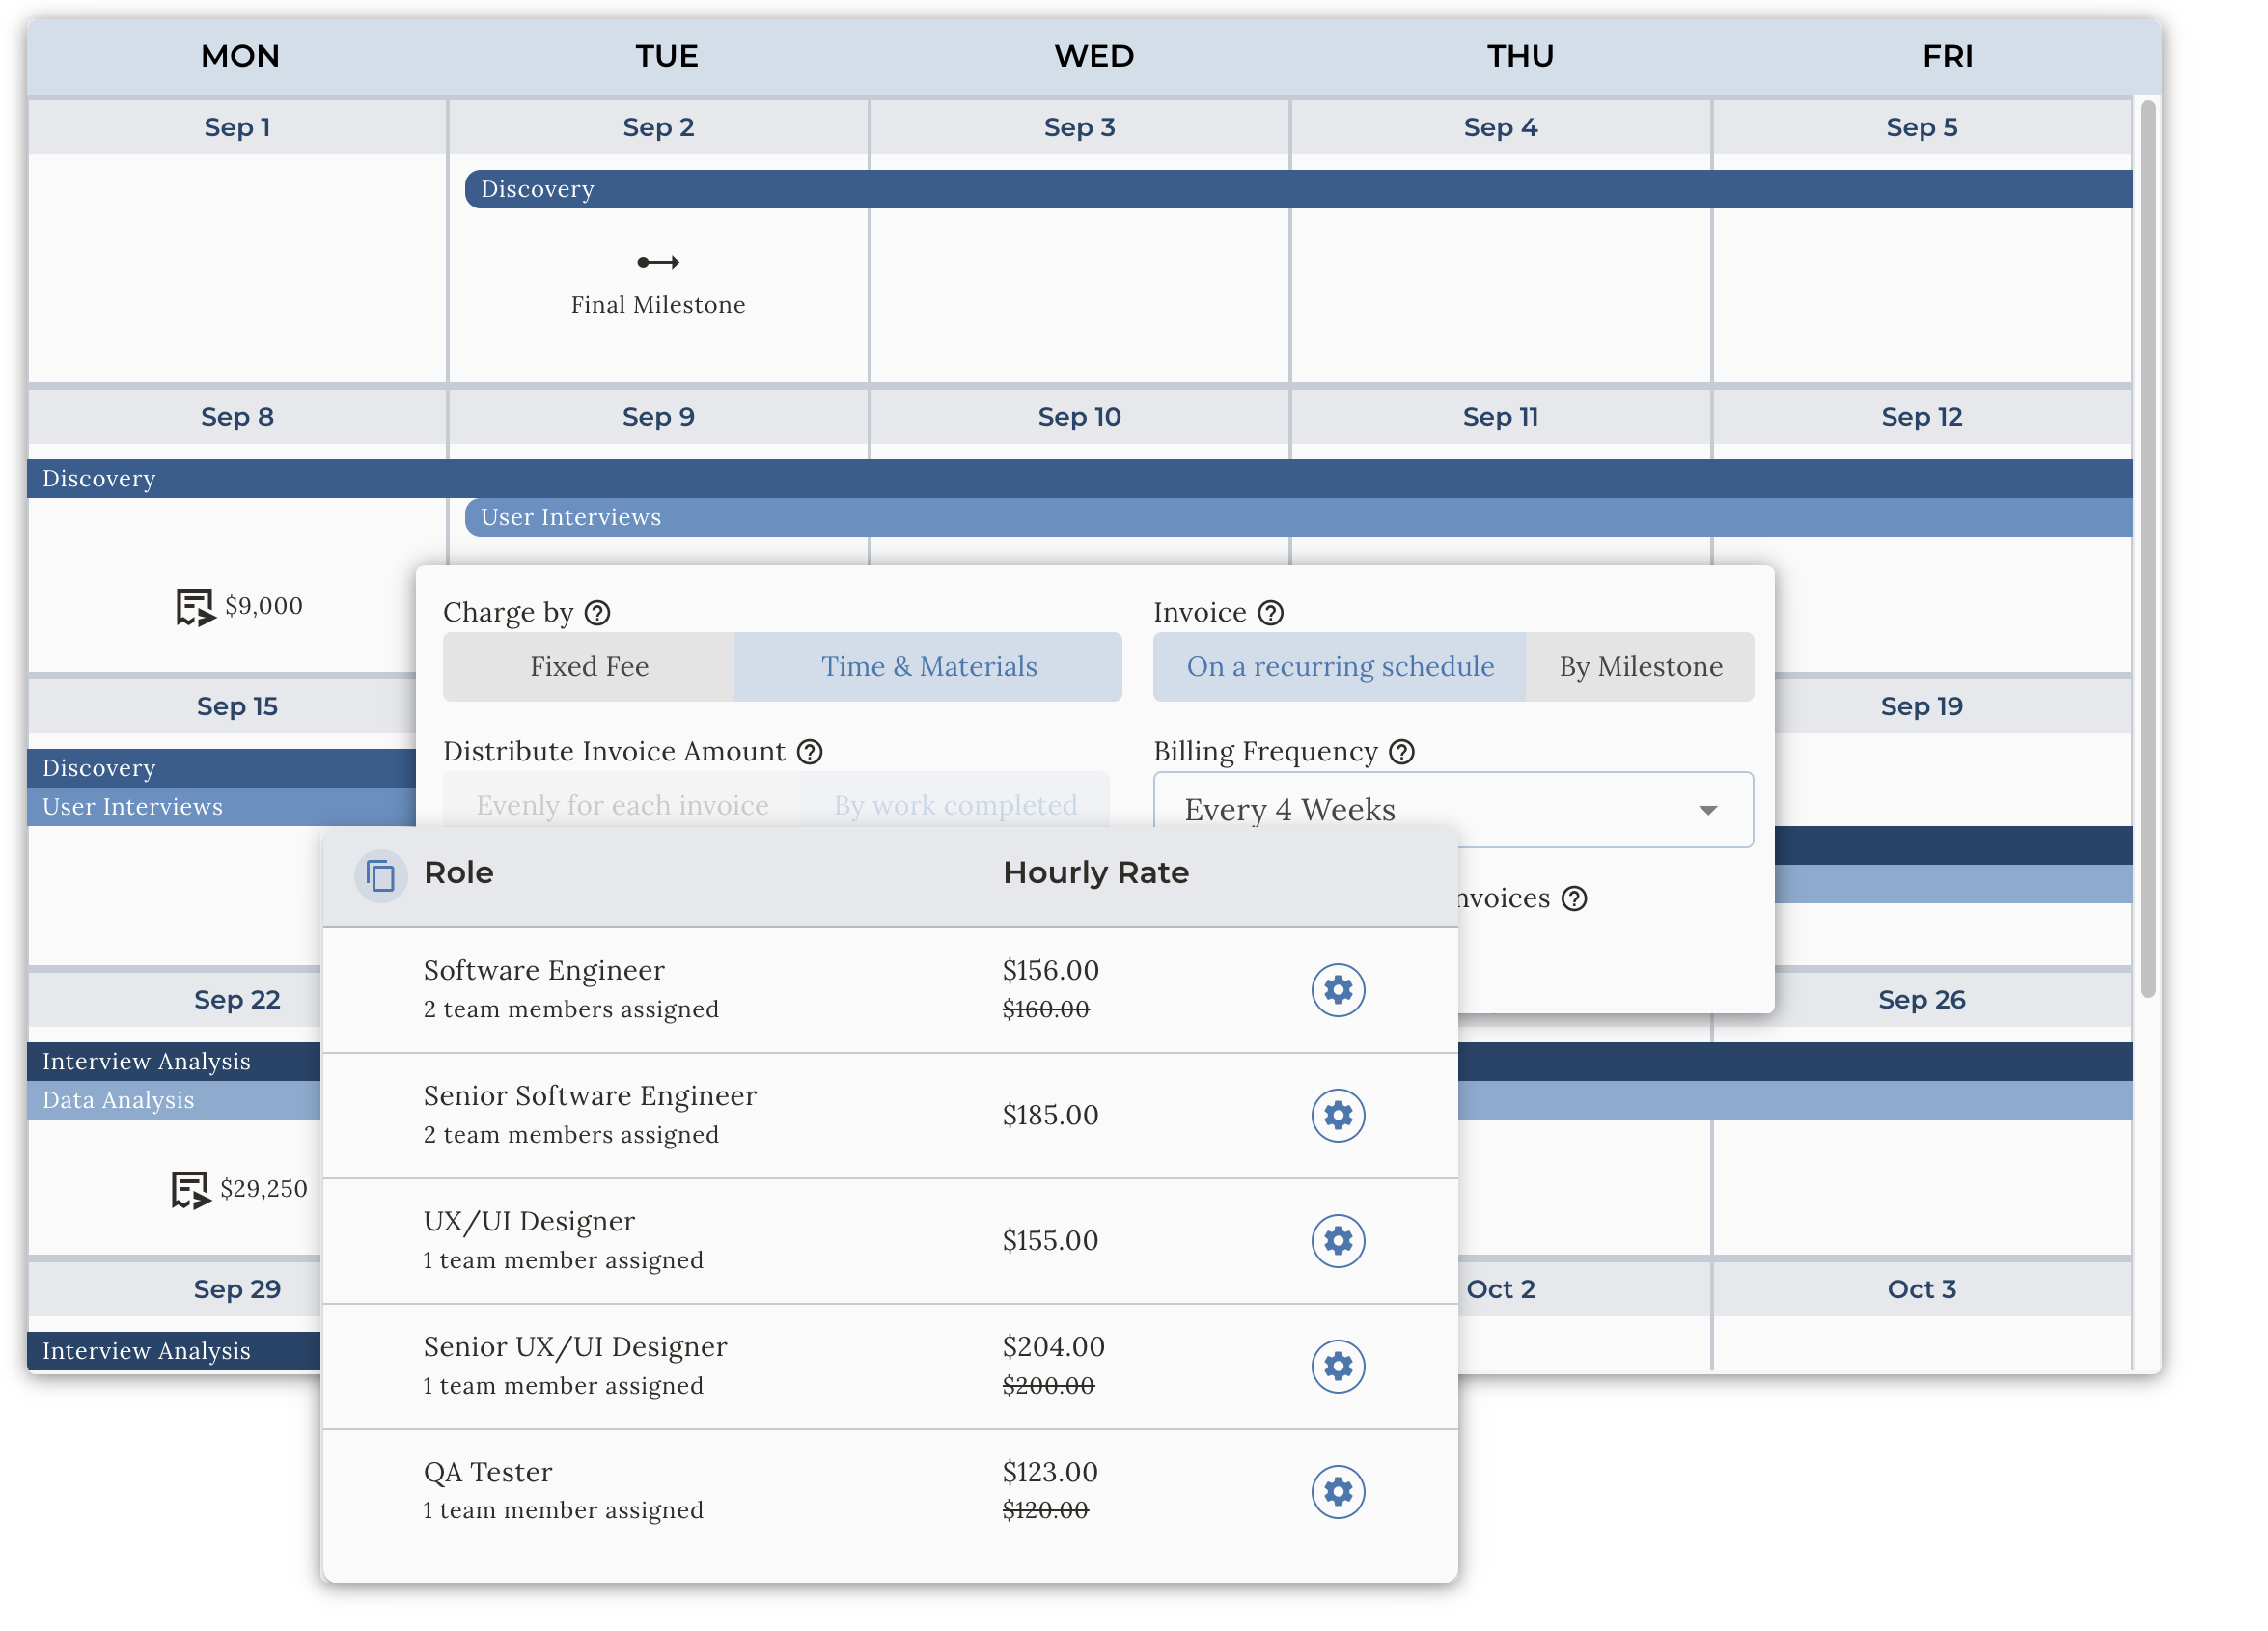Choose On a recurring schedule invoicing
The width and height of the screenshot is (2268, 1631).
[x=1339, y=667]
